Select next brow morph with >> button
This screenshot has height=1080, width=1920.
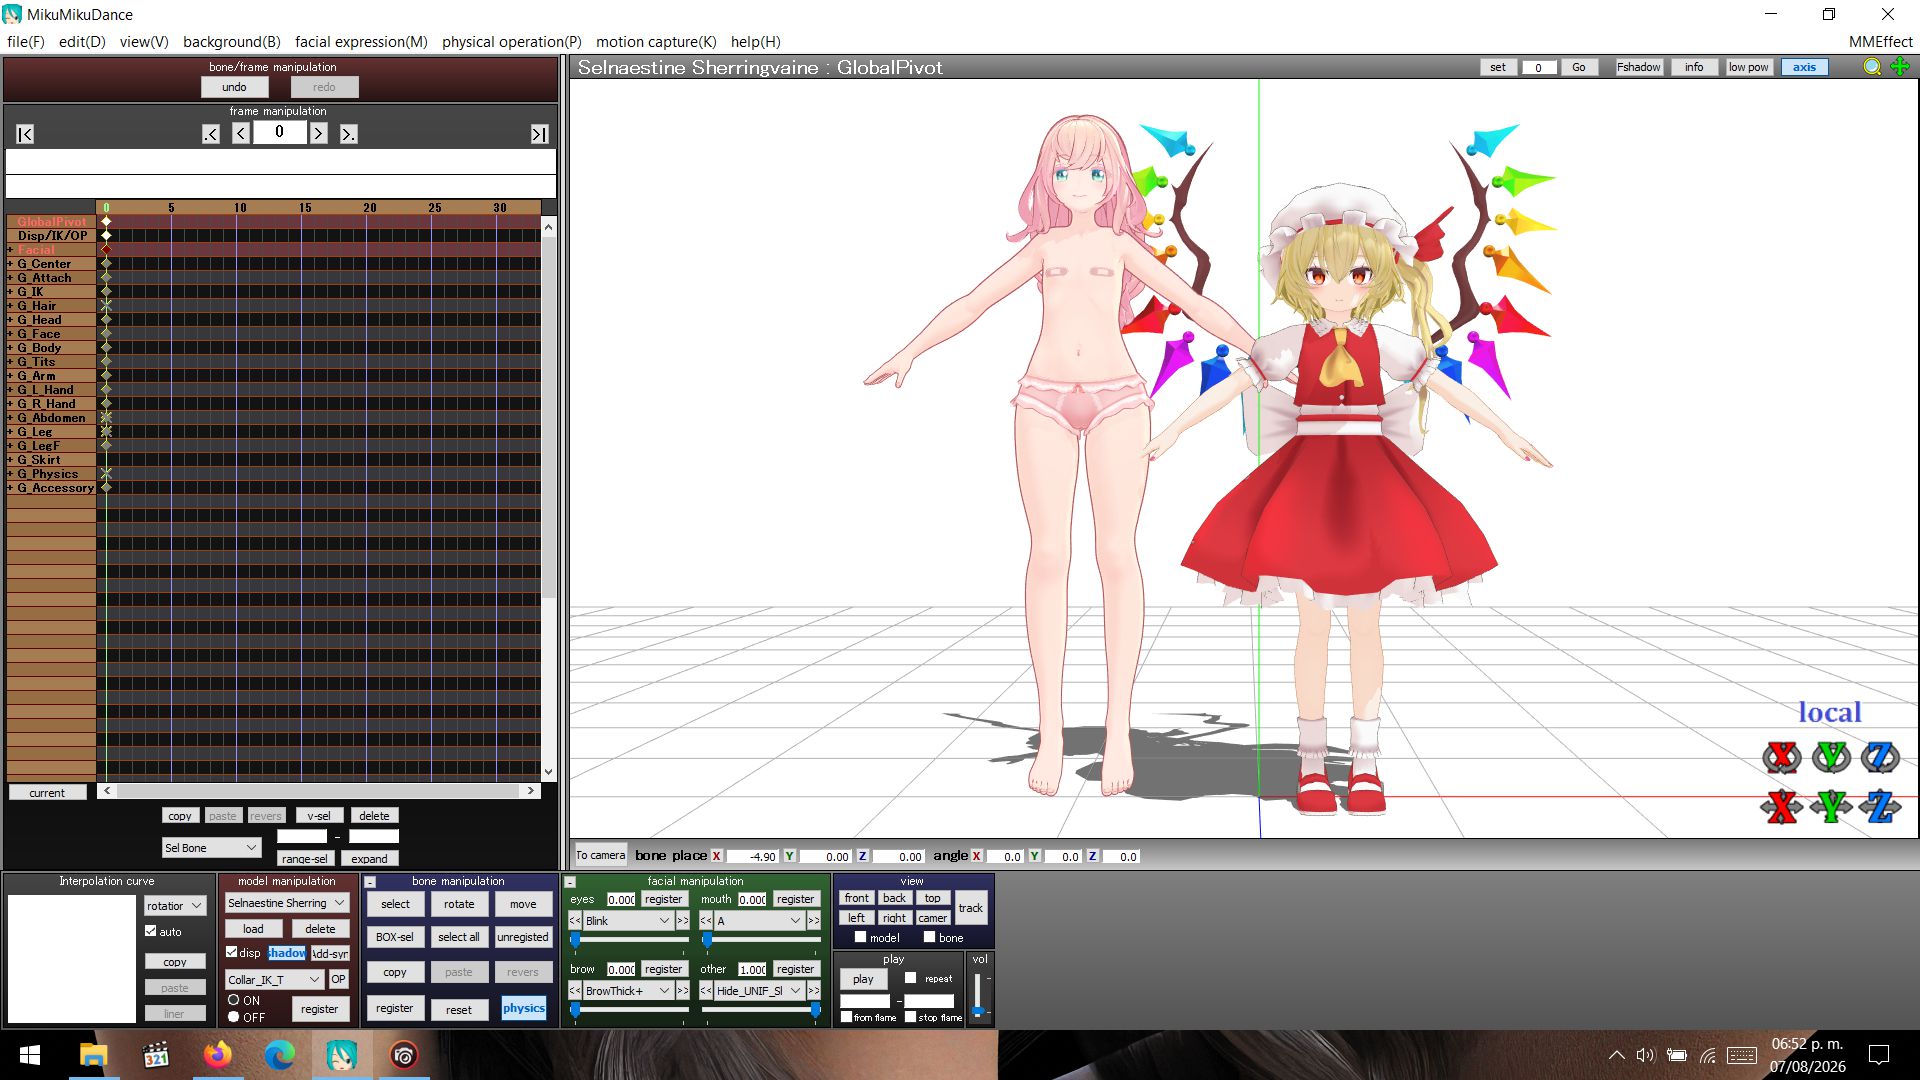[x=682, y=990]
